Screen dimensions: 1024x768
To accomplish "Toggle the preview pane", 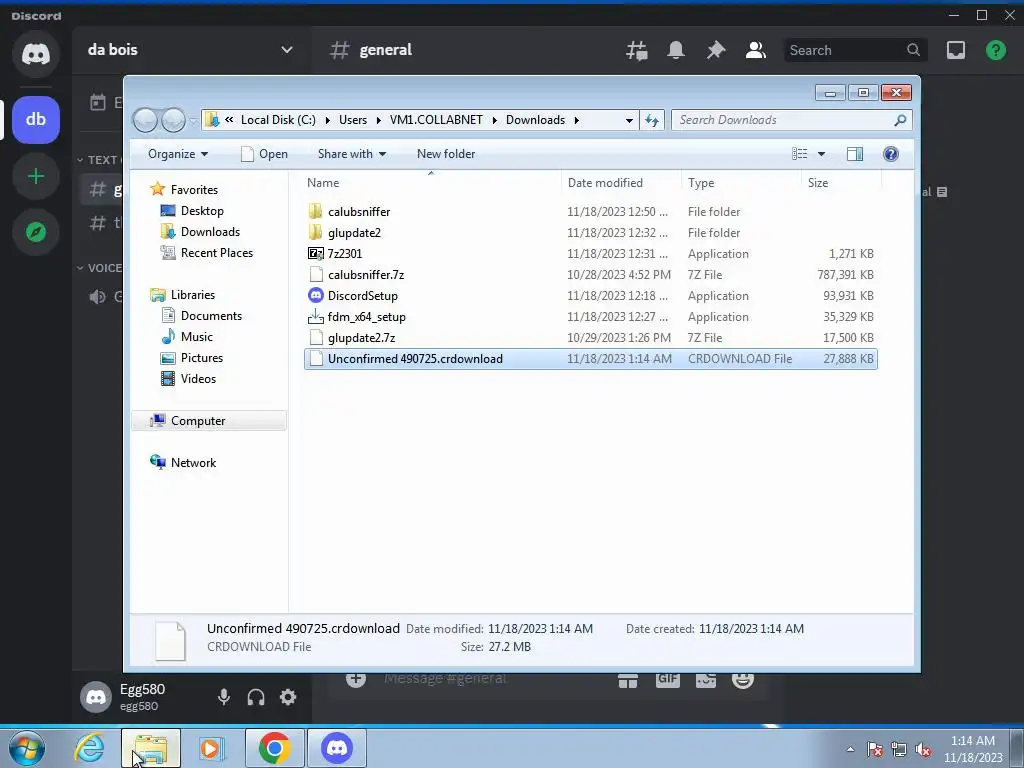I will [855, 154].
